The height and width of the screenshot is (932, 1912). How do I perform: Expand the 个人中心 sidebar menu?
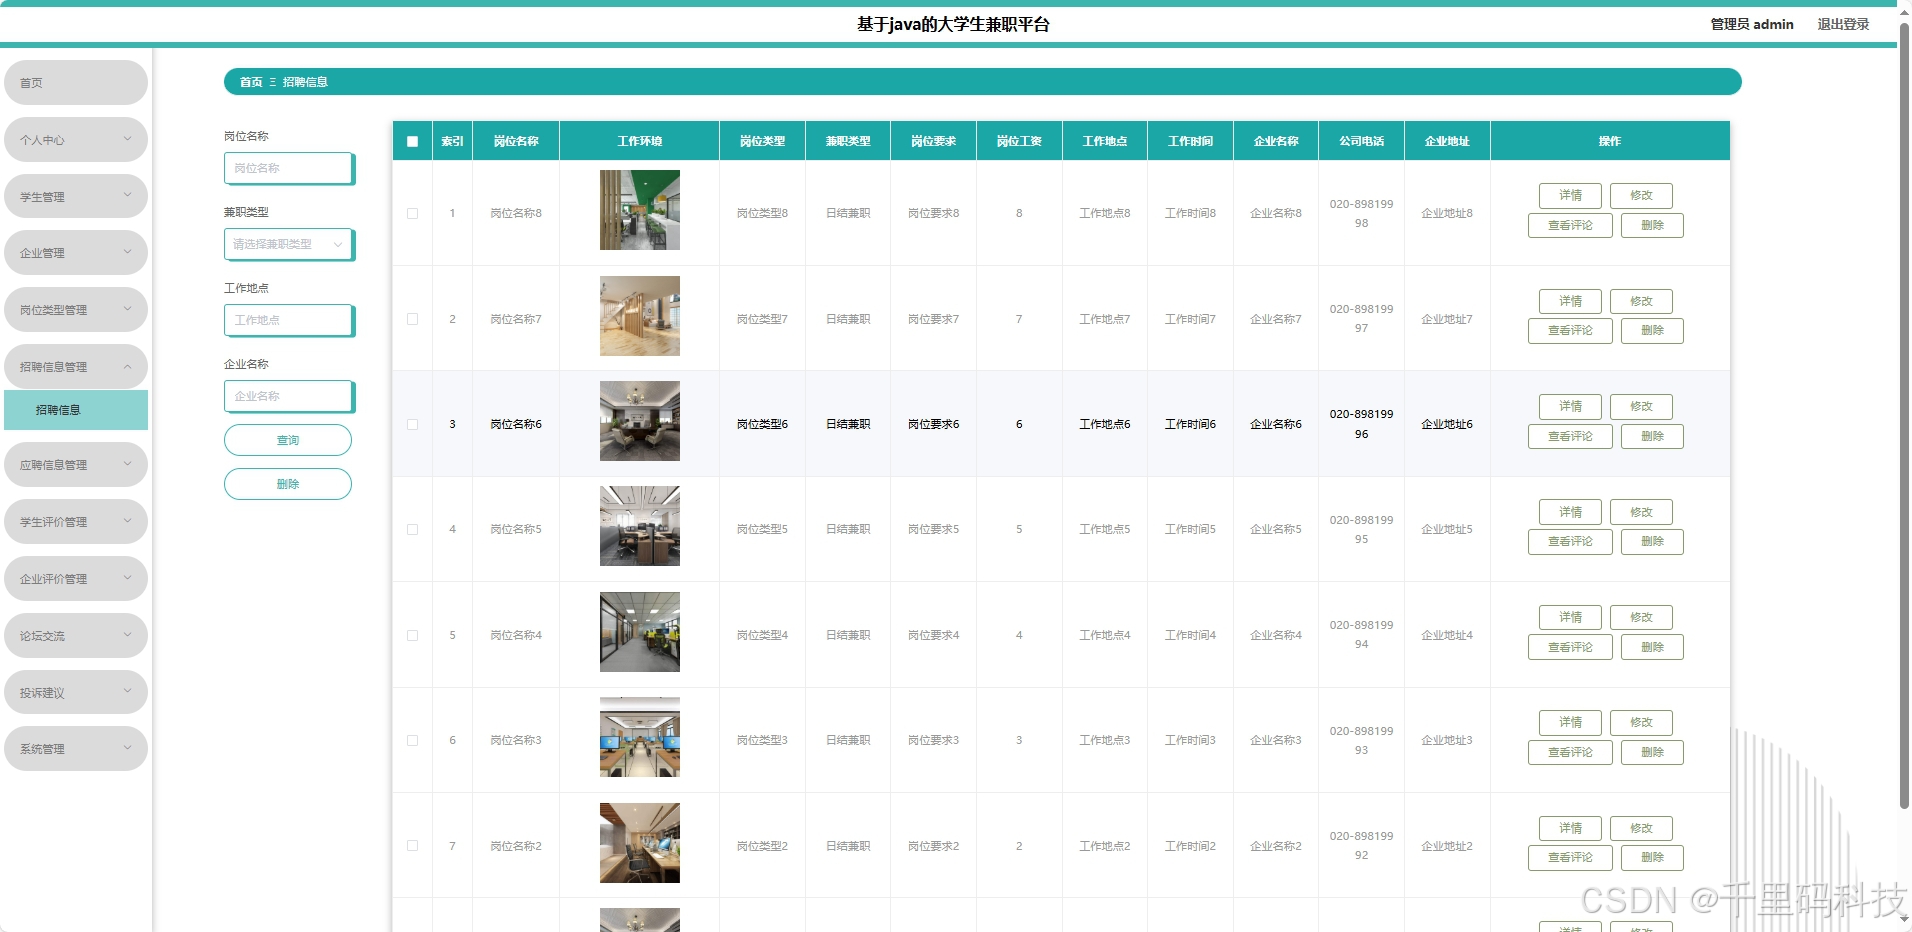[x=76, y=140]
